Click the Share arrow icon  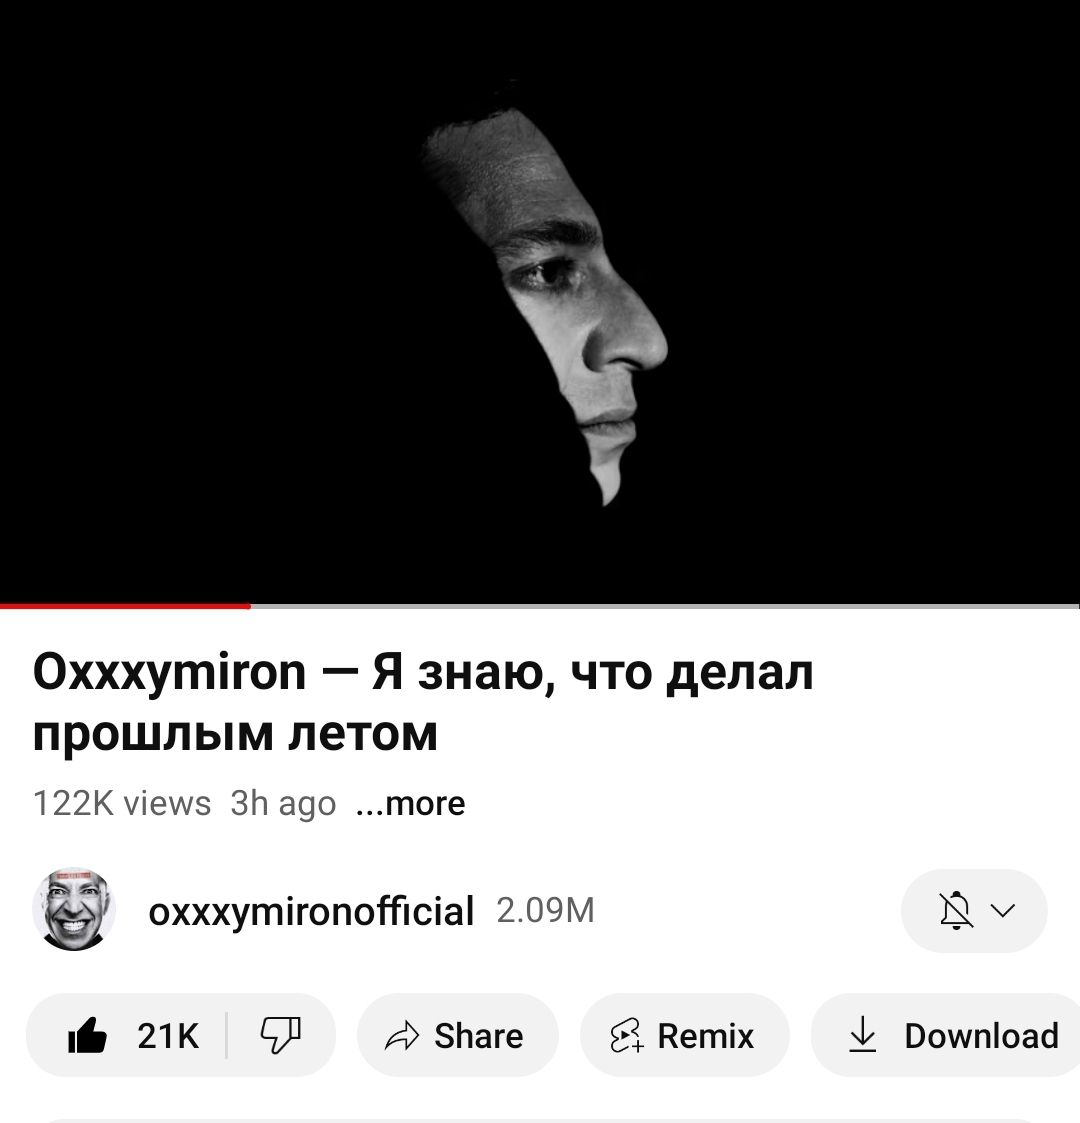click(x=402, y=1036)
